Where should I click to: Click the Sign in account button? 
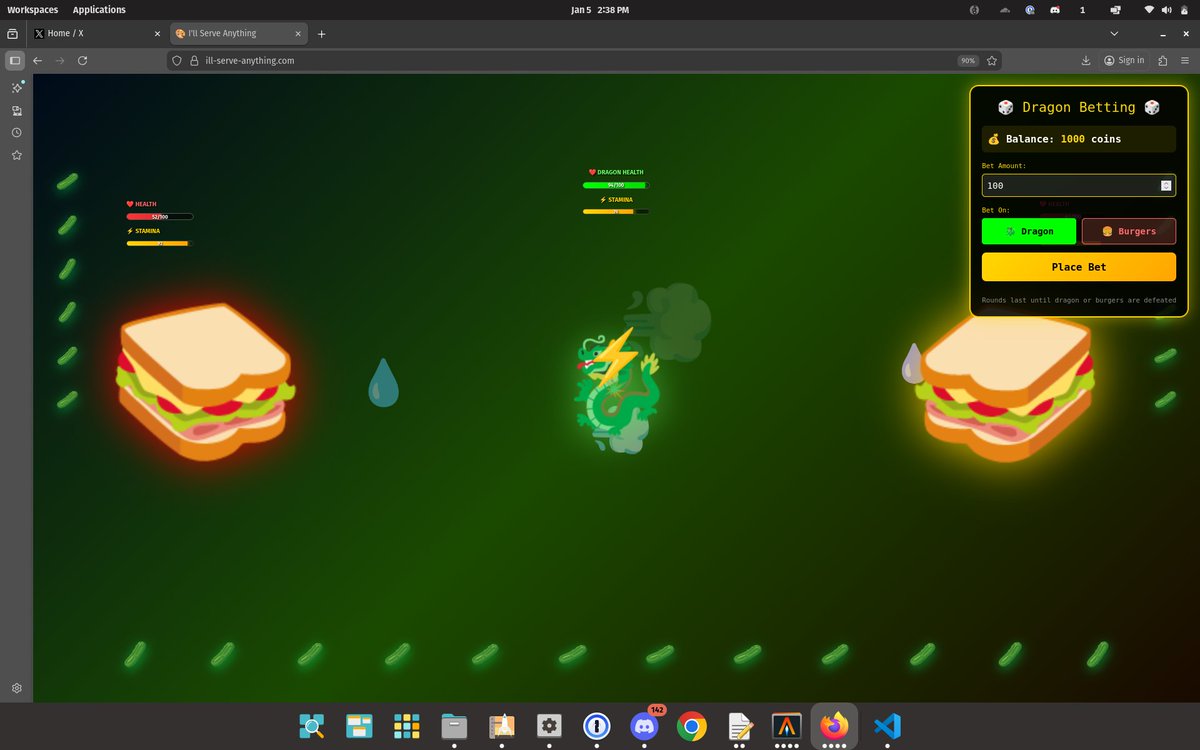[1124, 60]
